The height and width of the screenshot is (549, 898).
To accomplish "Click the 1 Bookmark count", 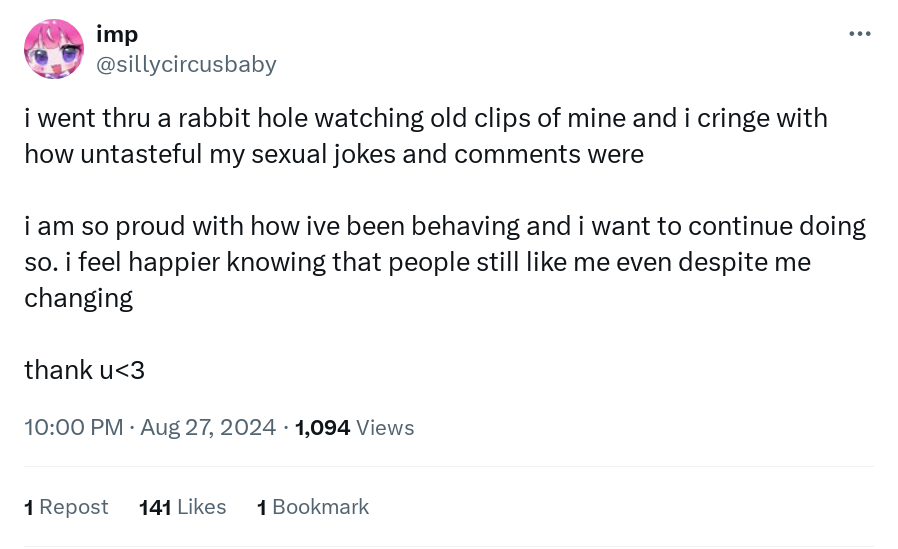I will click(x=313, y=507).
